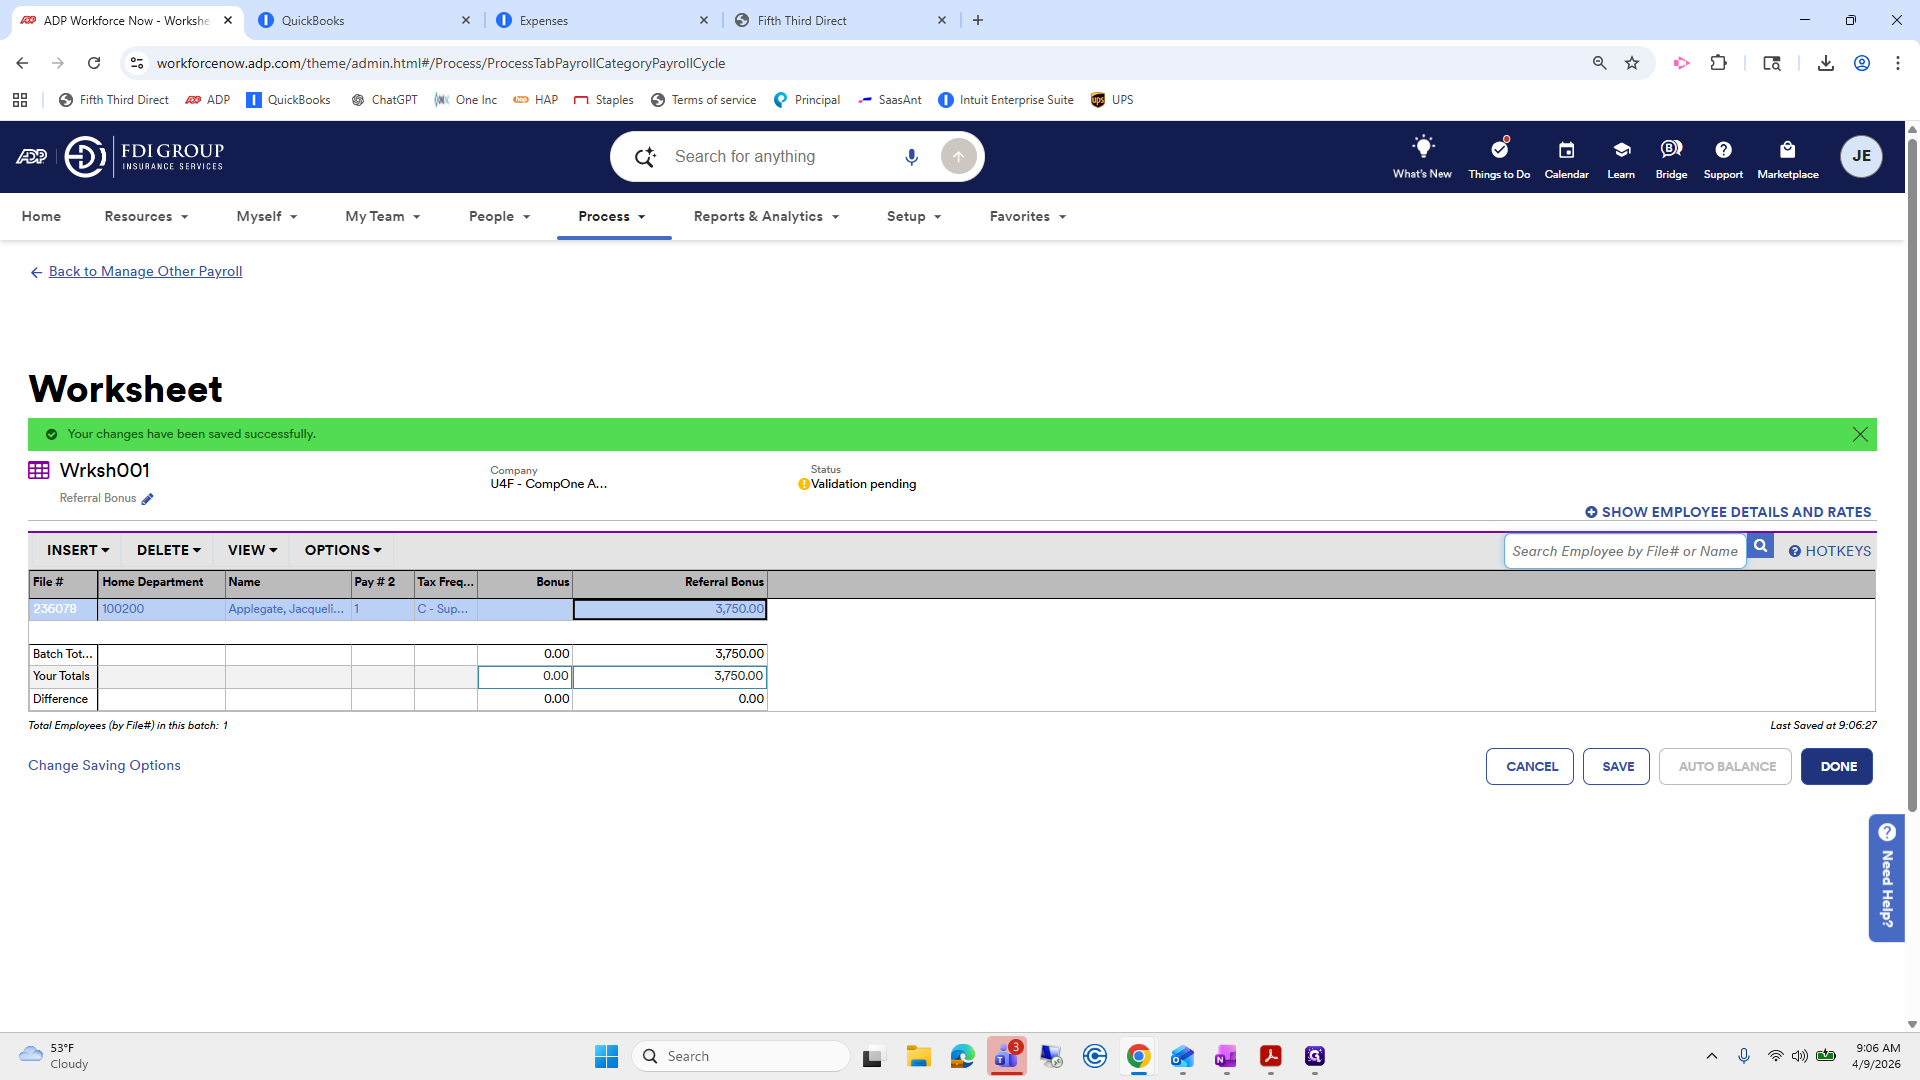Open the ADP Calendar icon
The image size is (1920, 1080).
(1566, 150)
